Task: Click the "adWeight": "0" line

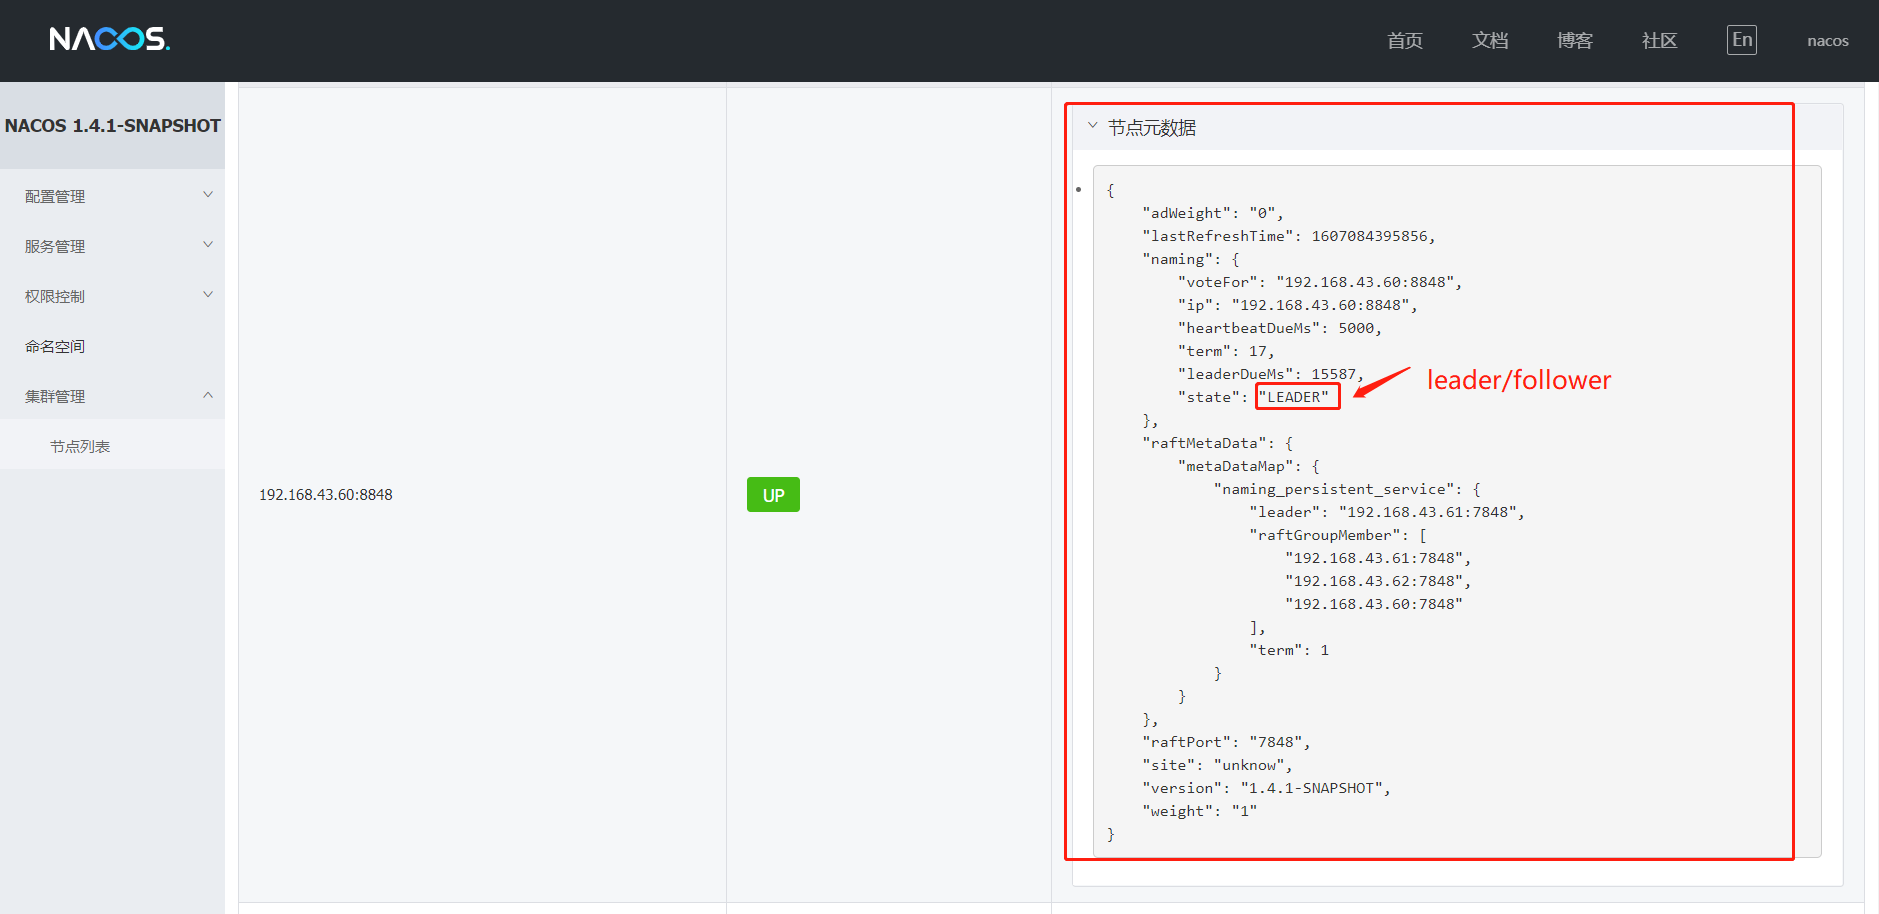Action: click(x=1212, y=213)
